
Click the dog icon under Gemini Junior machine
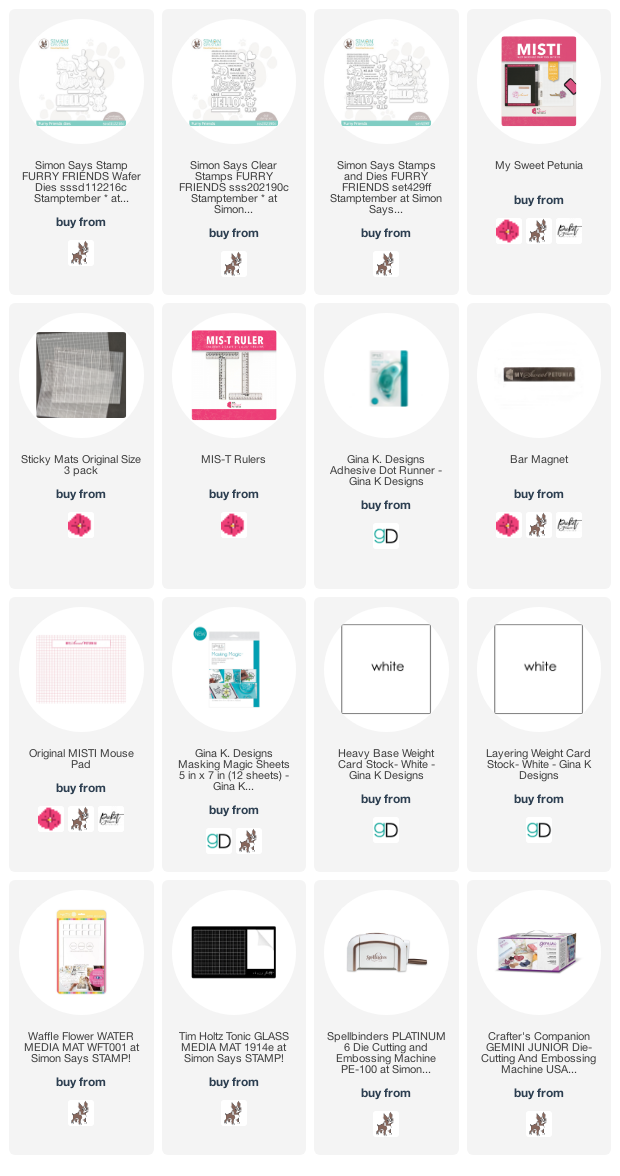[538, 1124]
